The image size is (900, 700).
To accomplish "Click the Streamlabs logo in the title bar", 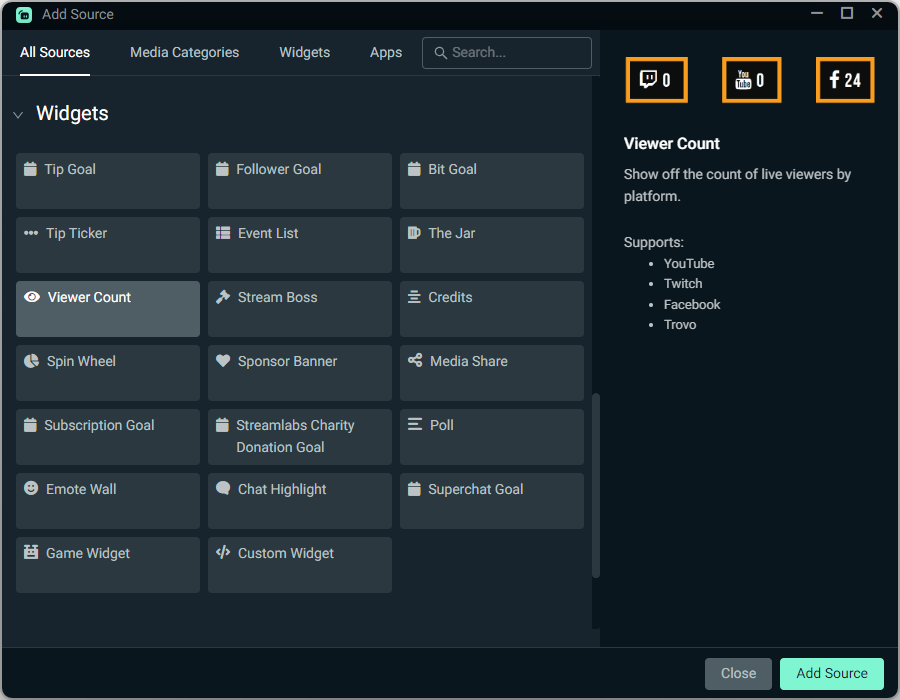I will click(22, 14).
